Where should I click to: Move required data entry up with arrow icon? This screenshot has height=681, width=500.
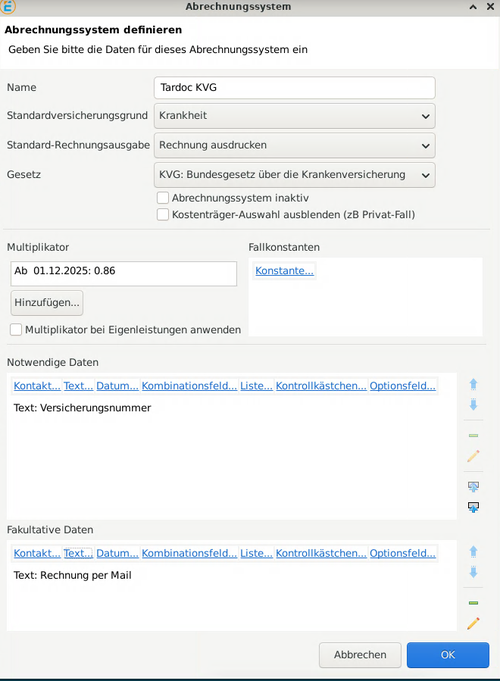[474, 384]
